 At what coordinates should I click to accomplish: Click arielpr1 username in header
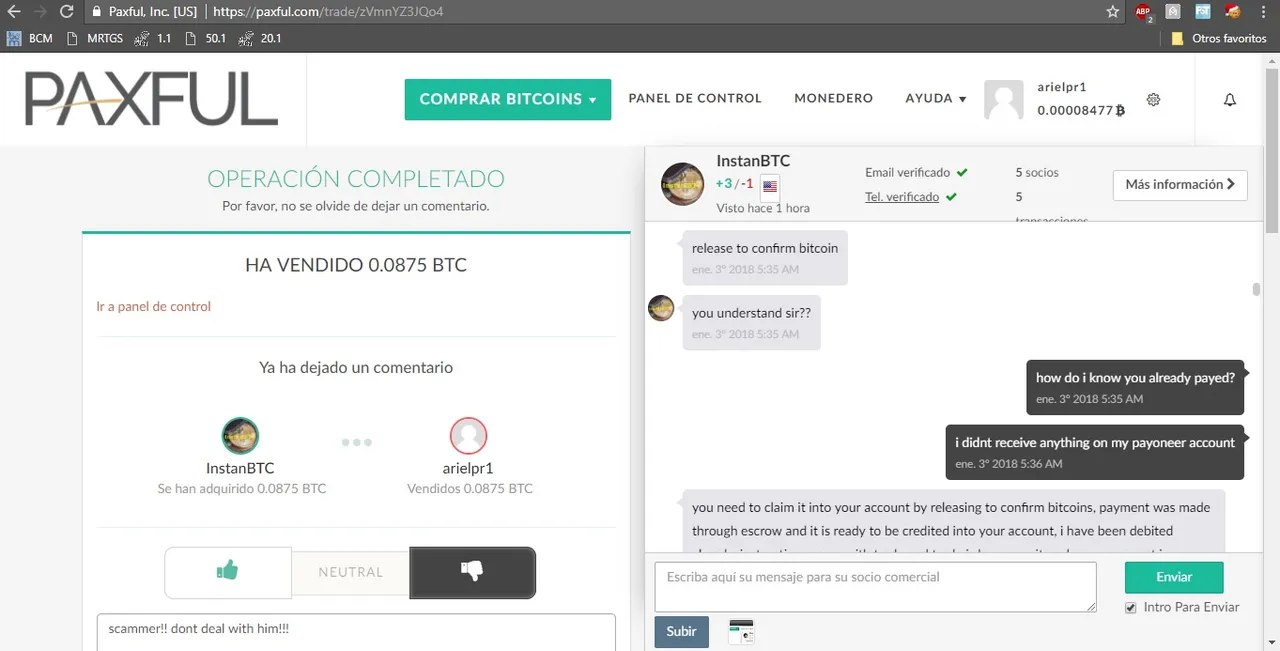[x=1062, y=87]
